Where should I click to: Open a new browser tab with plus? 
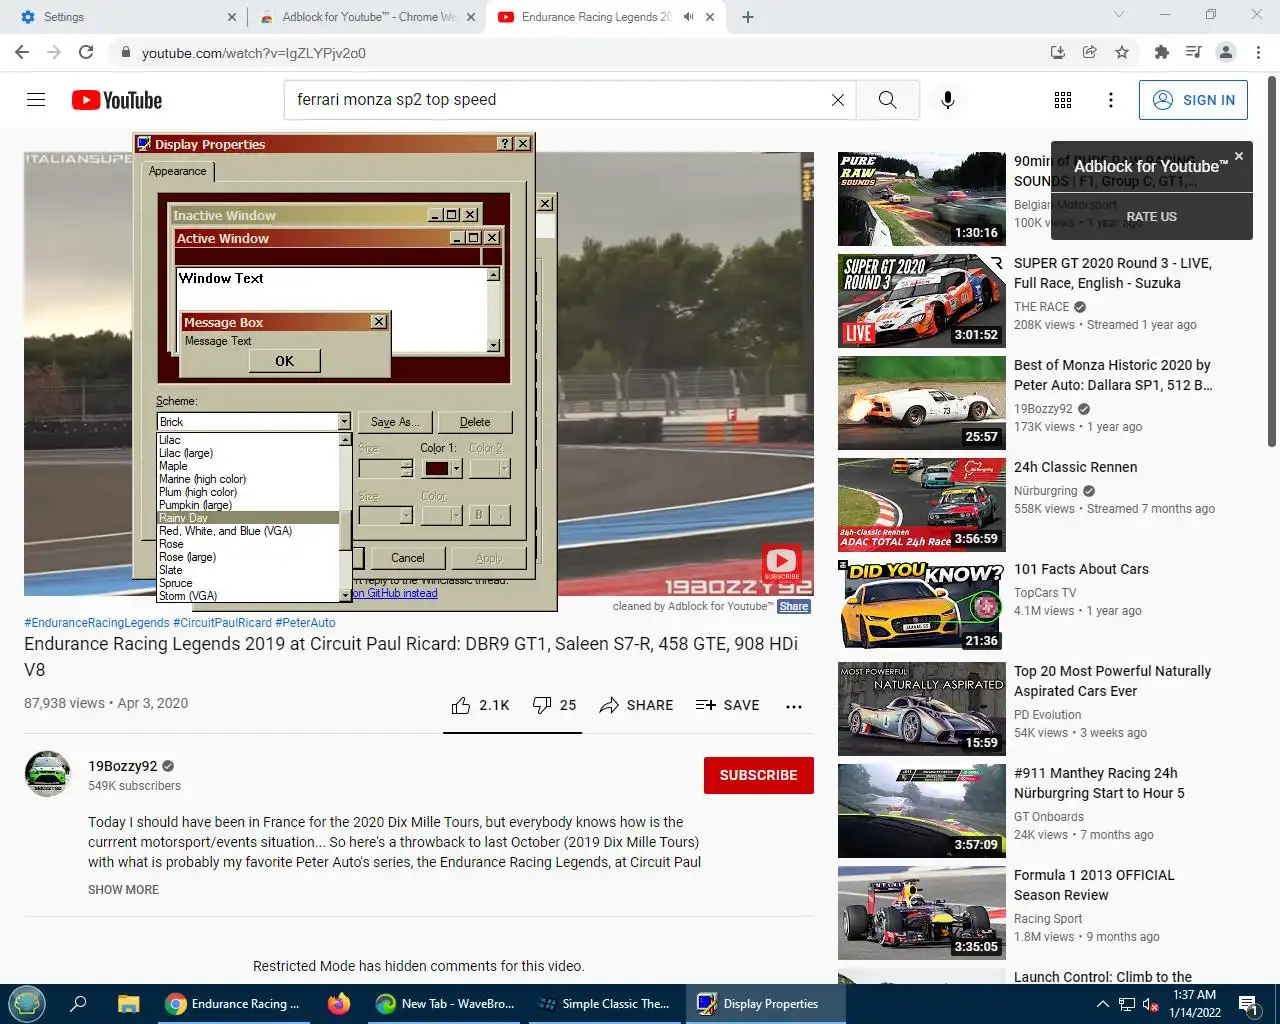(x=748, y=17)
